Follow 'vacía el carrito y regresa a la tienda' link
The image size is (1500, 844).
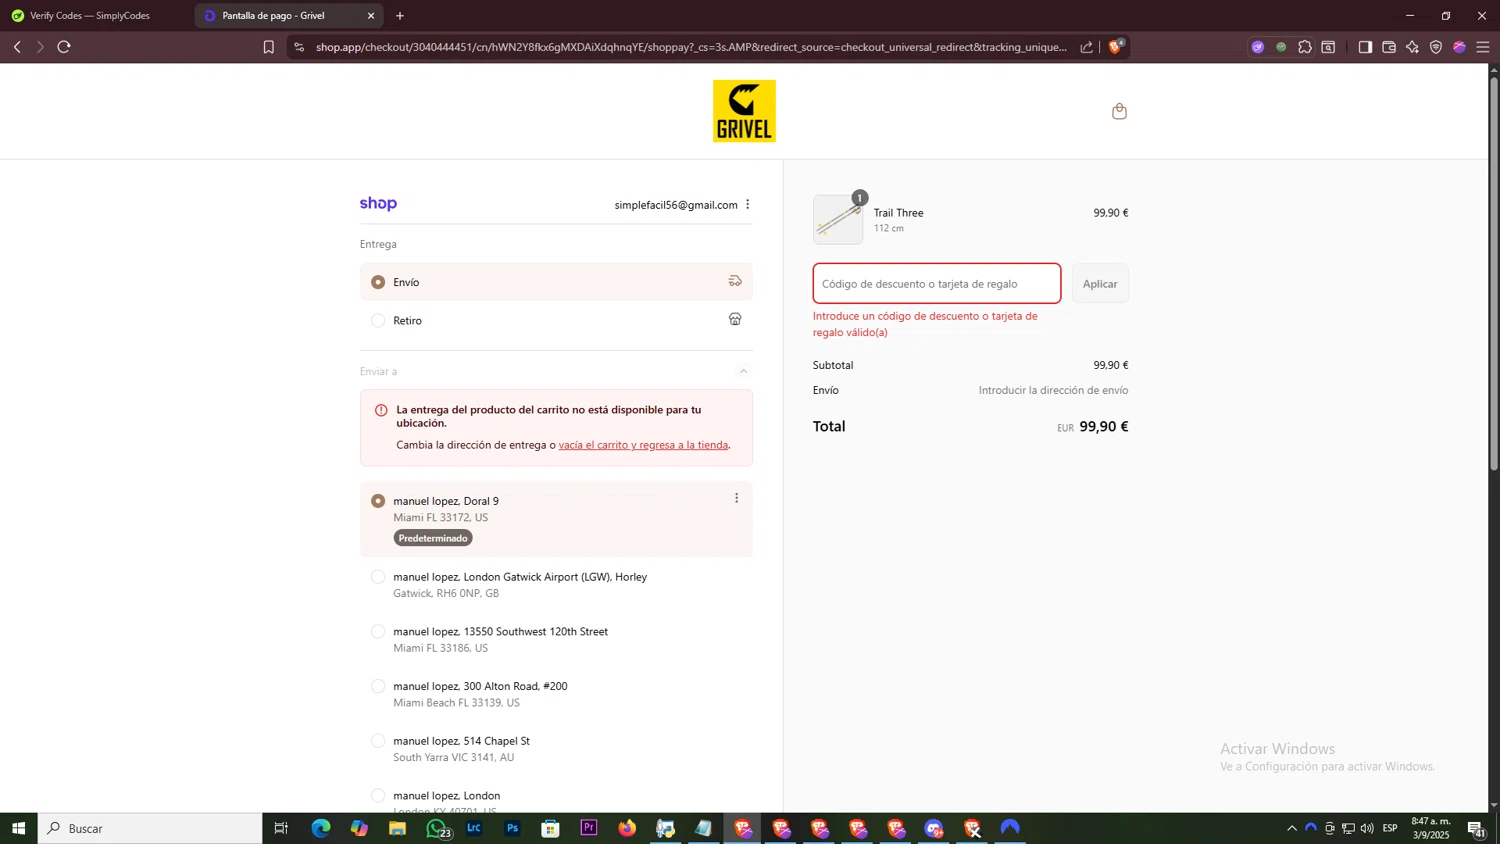(643, 445)
